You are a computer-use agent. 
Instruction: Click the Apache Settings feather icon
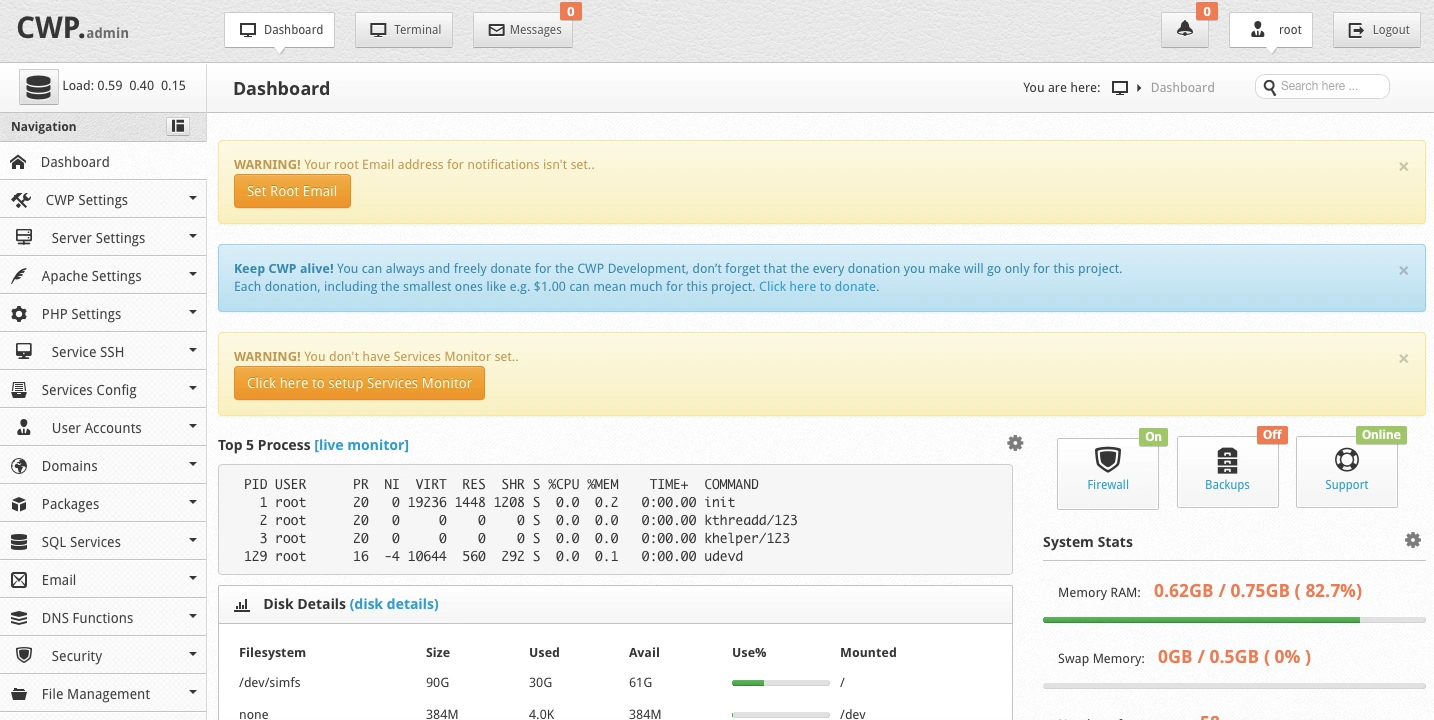(x=19, y=276)
